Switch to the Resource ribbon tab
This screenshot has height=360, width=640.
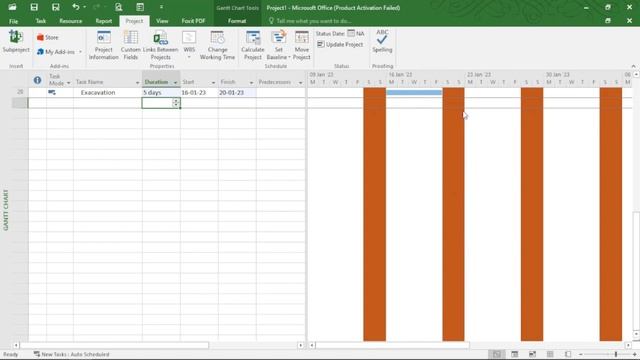(x=71, y=21)
